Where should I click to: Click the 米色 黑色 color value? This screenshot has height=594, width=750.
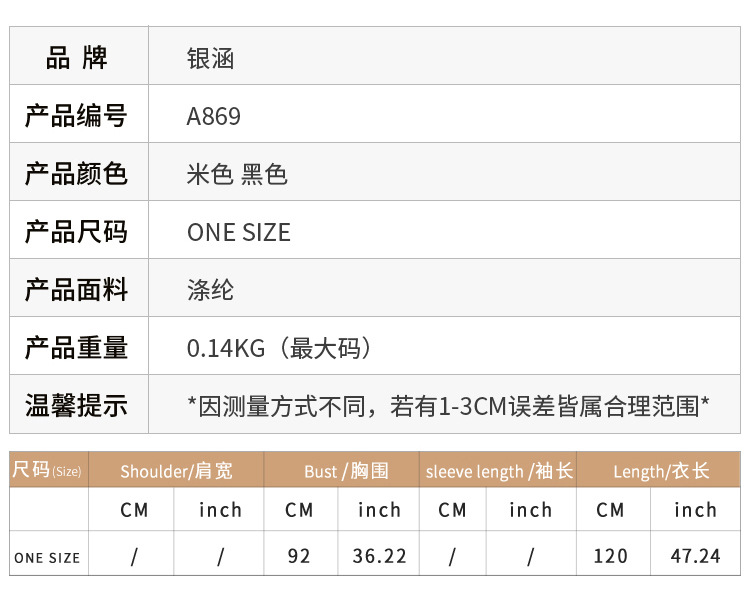click(237, 174)
